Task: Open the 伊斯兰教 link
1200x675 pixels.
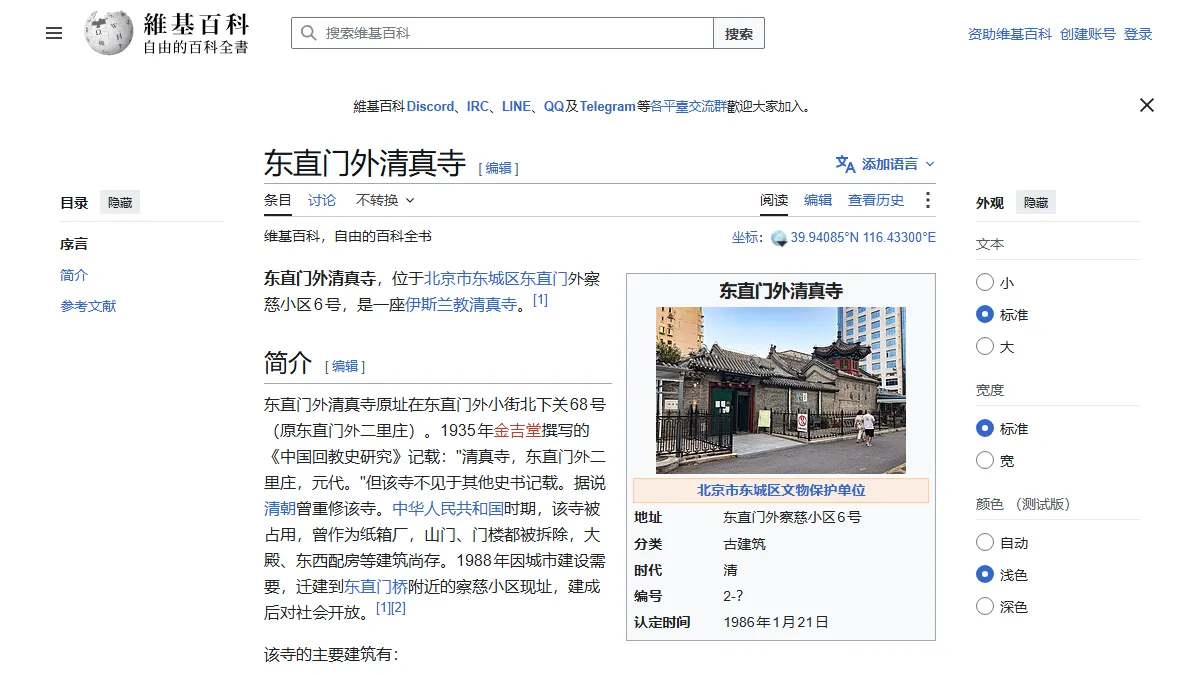Action: [437, 305]
